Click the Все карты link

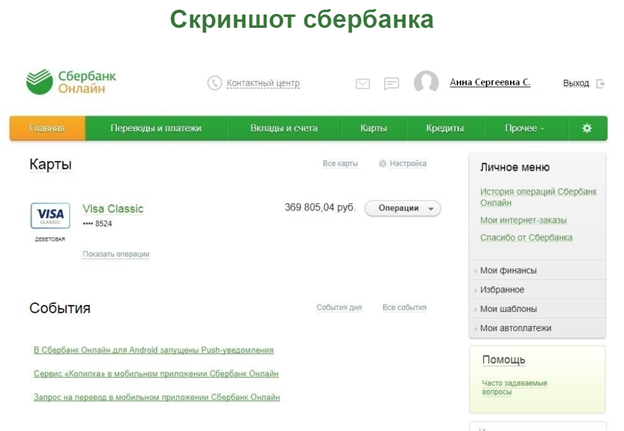(340, 164)
